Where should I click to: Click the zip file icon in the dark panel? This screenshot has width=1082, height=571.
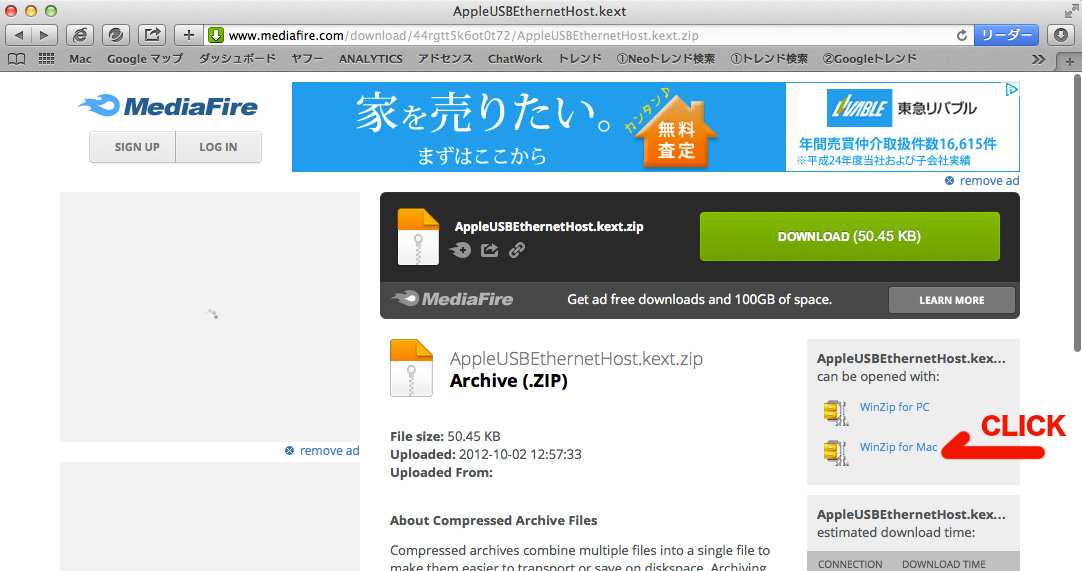pyautogui.click(x=418, y=237)
